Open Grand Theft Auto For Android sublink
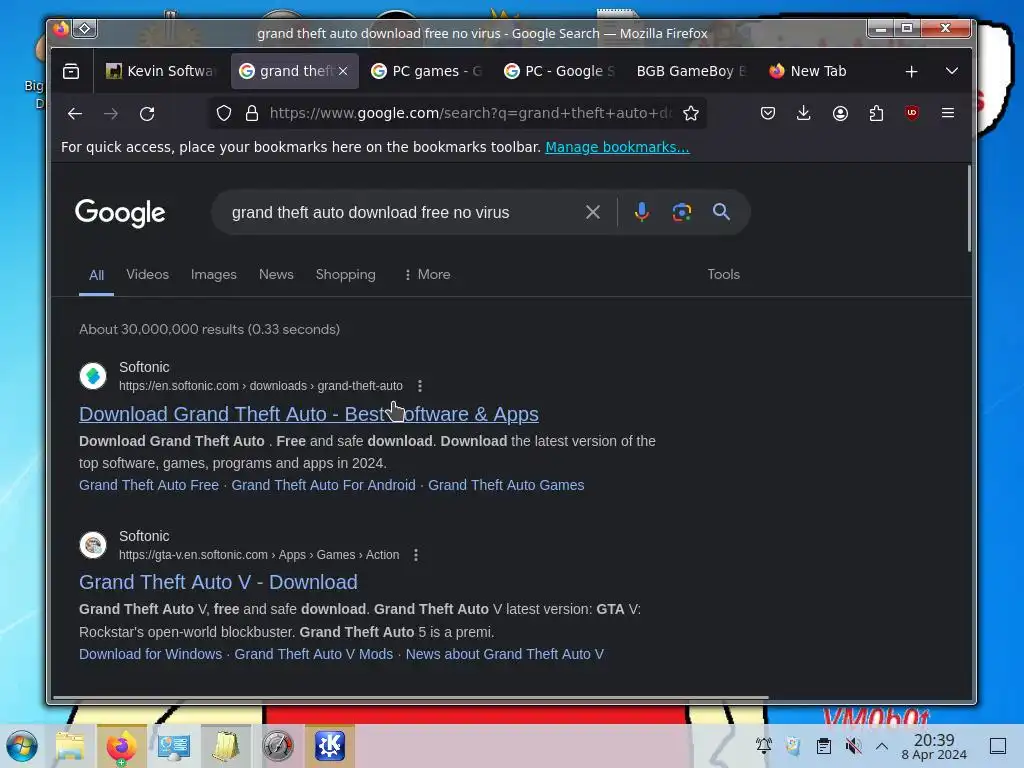 323,486
